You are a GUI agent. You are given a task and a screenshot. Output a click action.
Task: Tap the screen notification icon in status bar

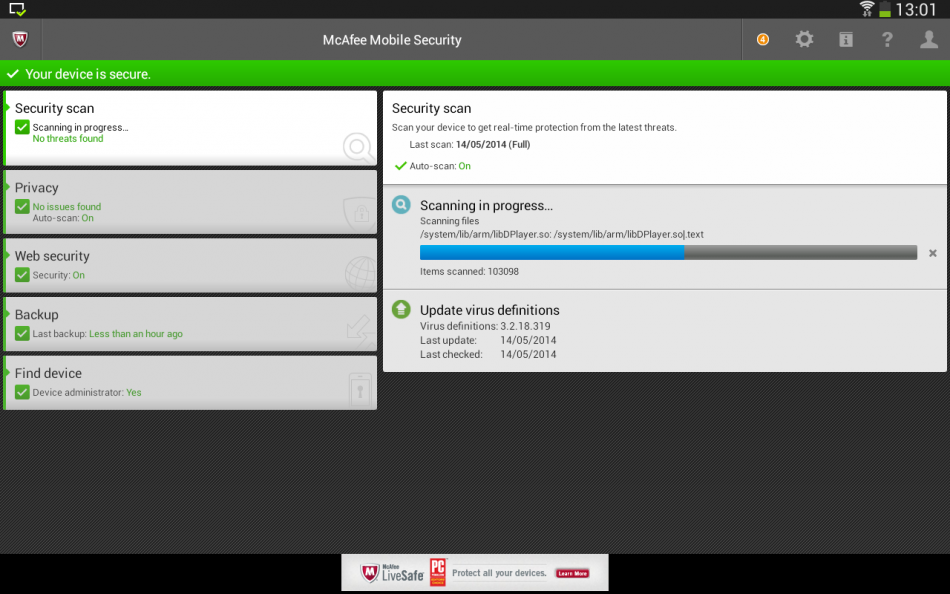(17, 9)
